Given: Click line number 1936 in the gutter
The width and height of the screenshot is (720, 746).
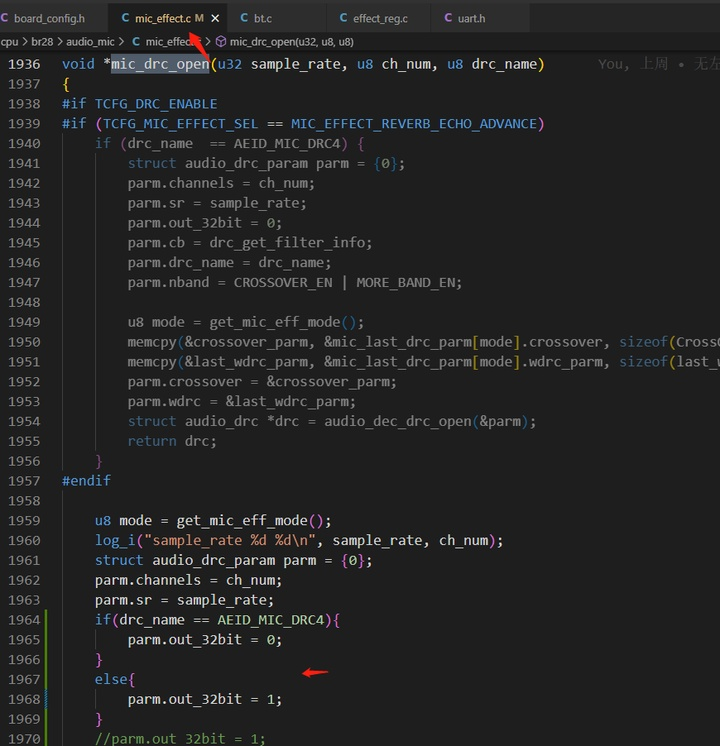Looking at the screenshot, I should [24, 64].
